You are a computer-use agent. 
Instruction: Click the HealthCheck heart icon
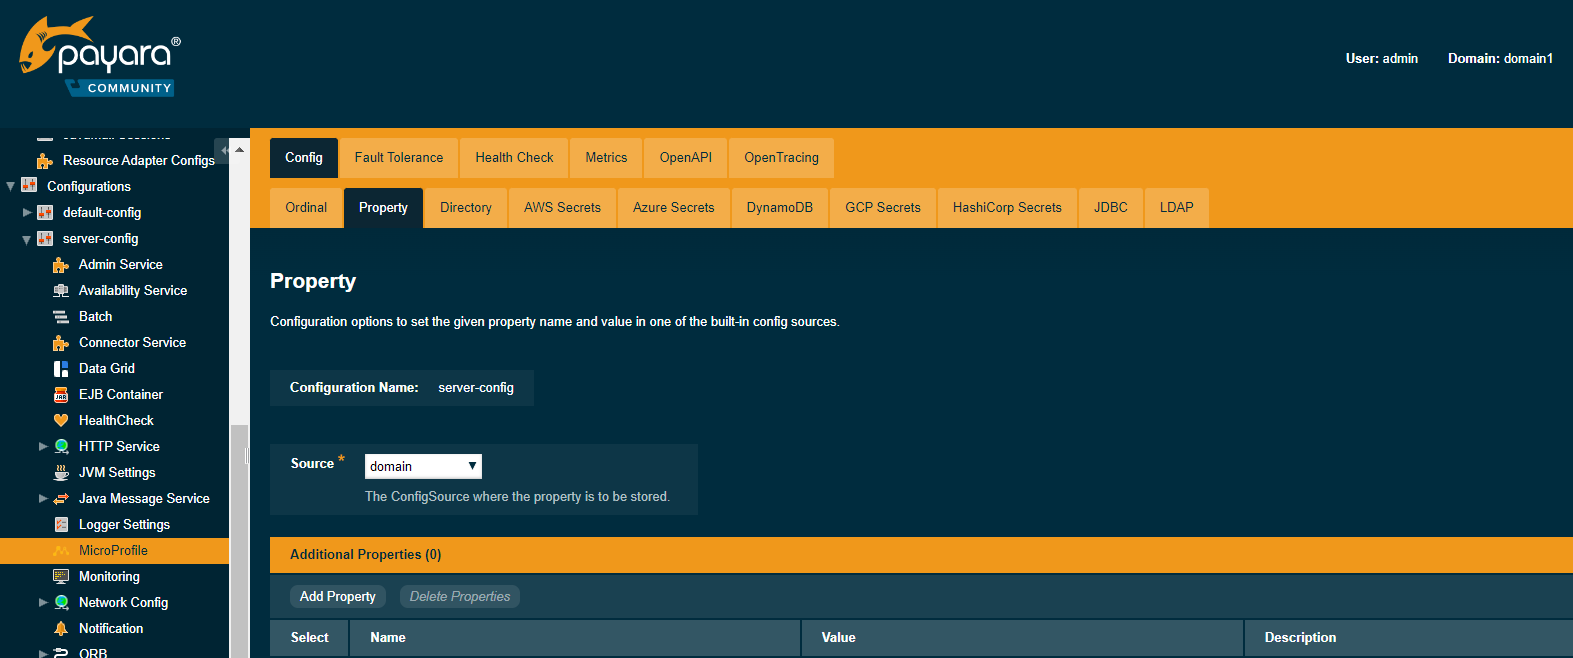click(61, 421)
